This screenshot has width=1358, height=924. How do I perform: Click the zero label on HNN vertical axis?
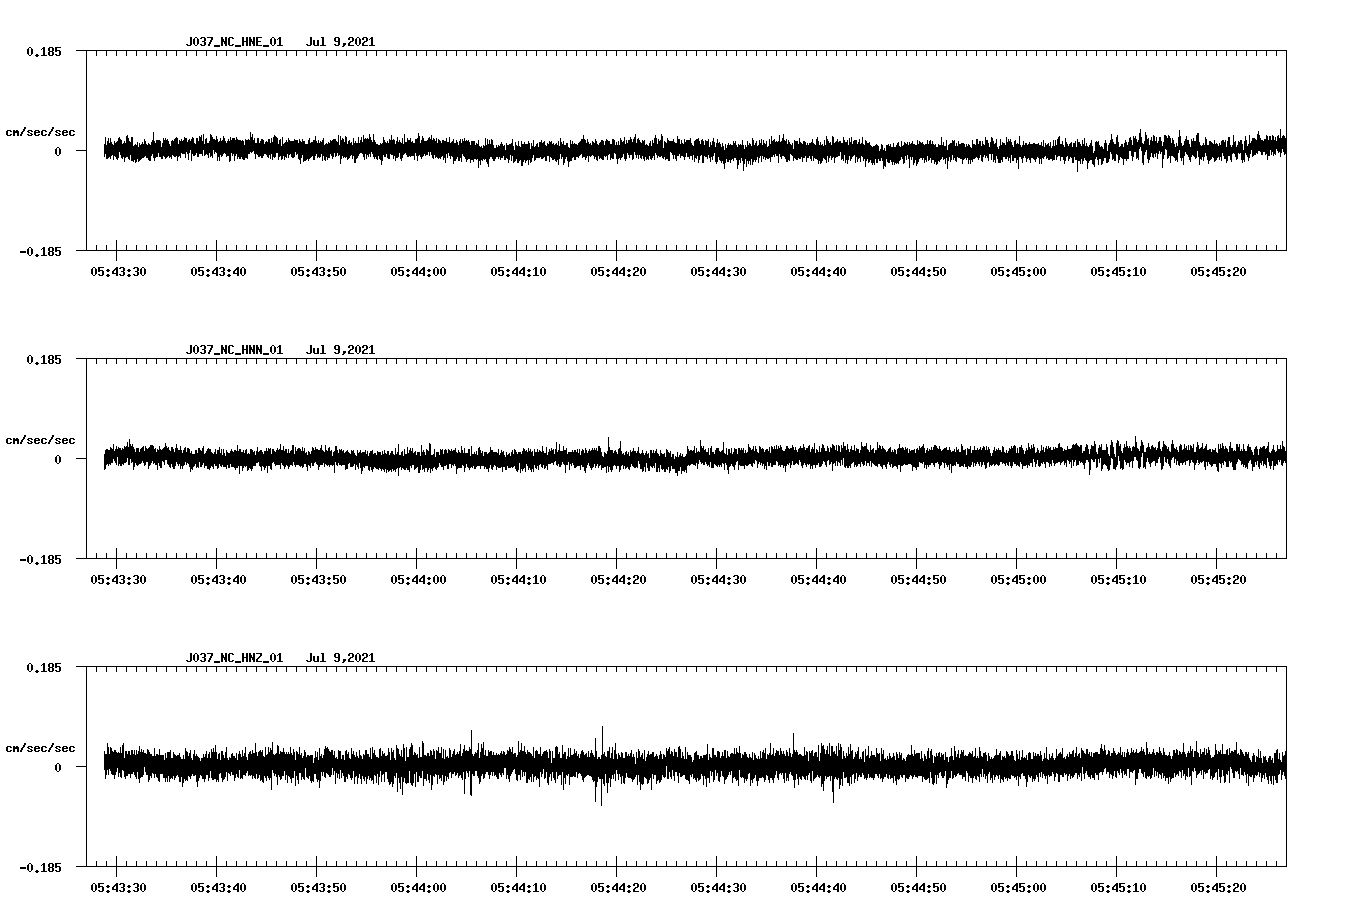(58, 459)
